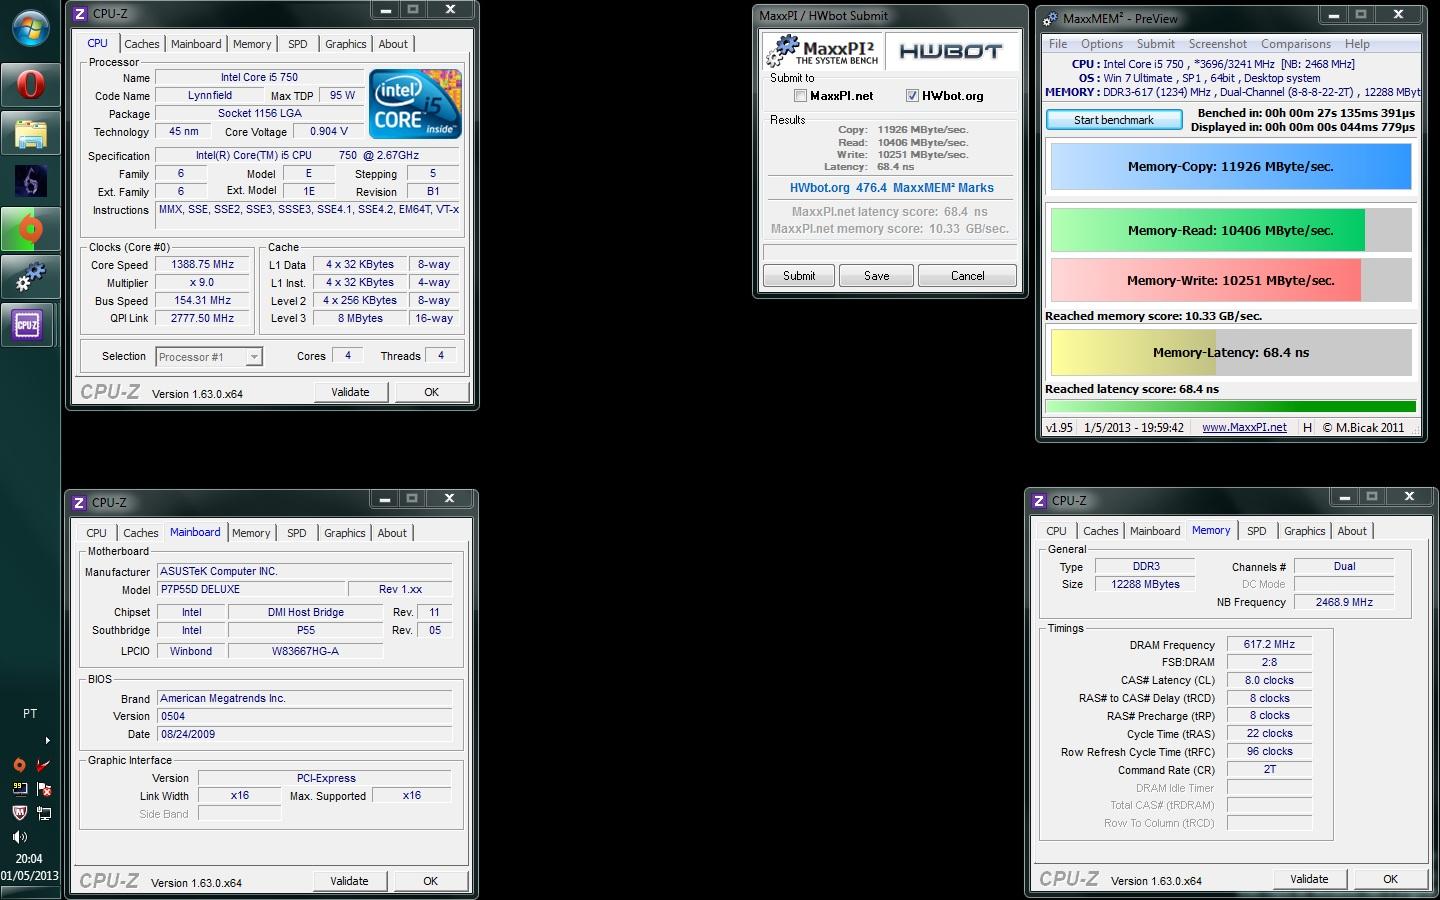Select CPU tab in CPU-Z Memory window
This screenshot has height=900, width=1440.
coord(1057,531)
